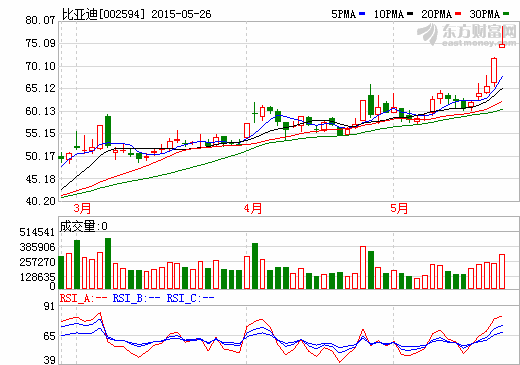Image resolution: width=520 pixels, height=365 pixels.
Task: Click the 50.17 price axis label
Action: coord(40,156)
